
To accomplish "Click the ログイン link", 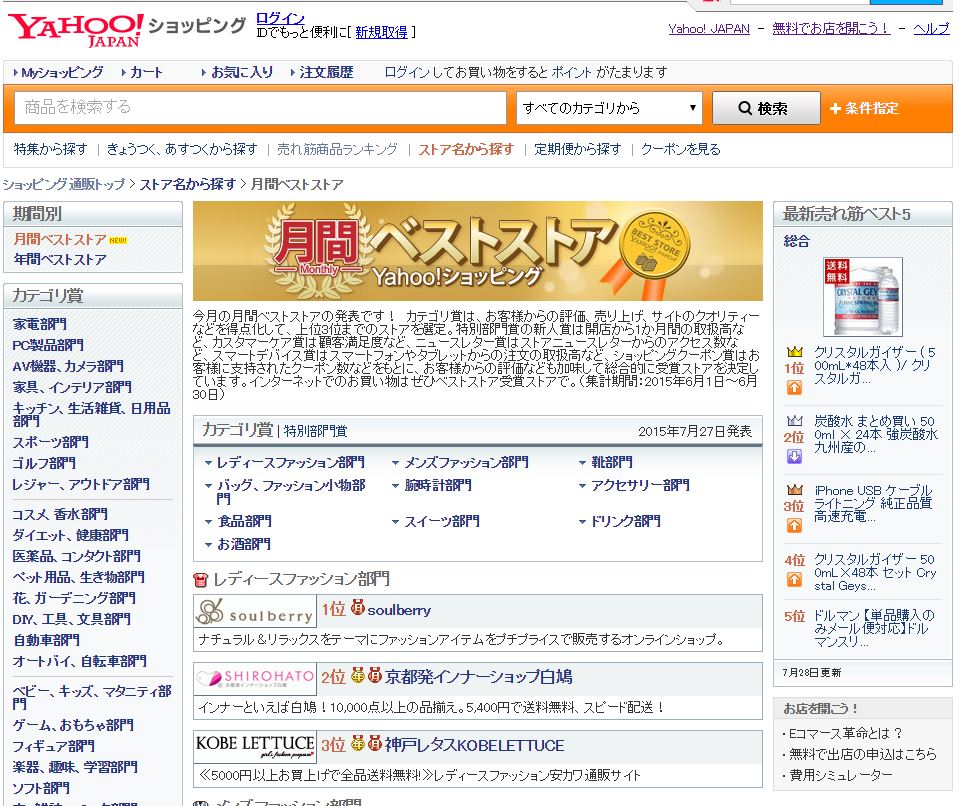I will point(280,19).
